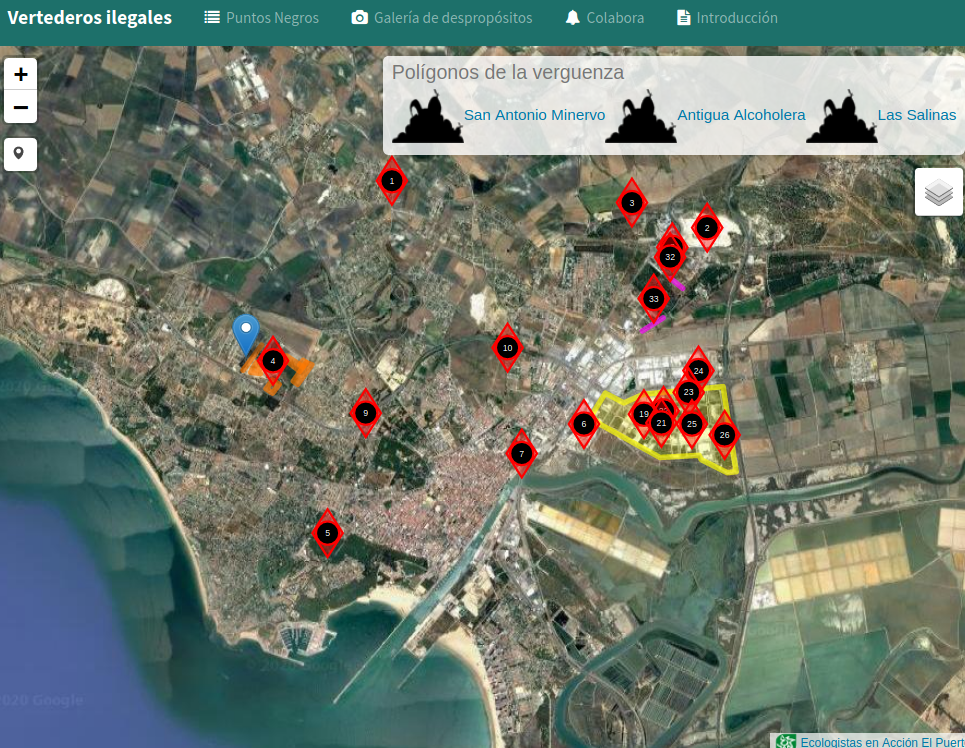
Task: Select dump marker number 2
Action: click(x=707, y=228)
